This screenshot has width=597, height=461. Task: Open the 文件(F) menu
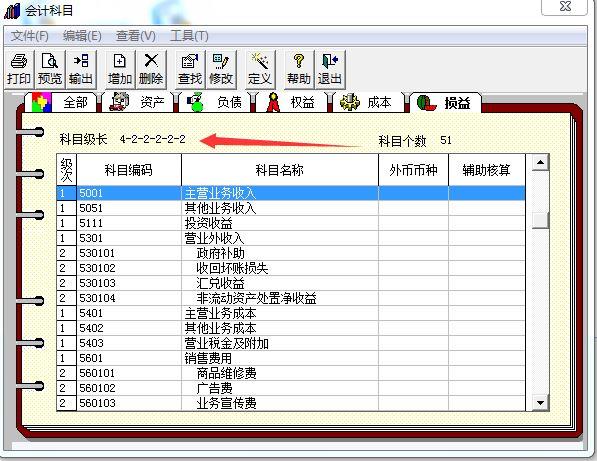click(x=30, y=36)
